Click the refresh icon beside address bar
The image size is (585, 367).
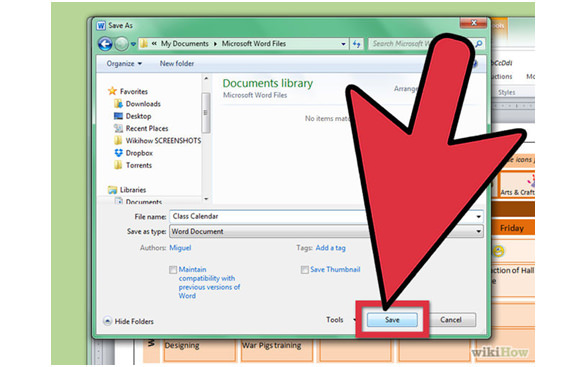(x=356, y=44)
